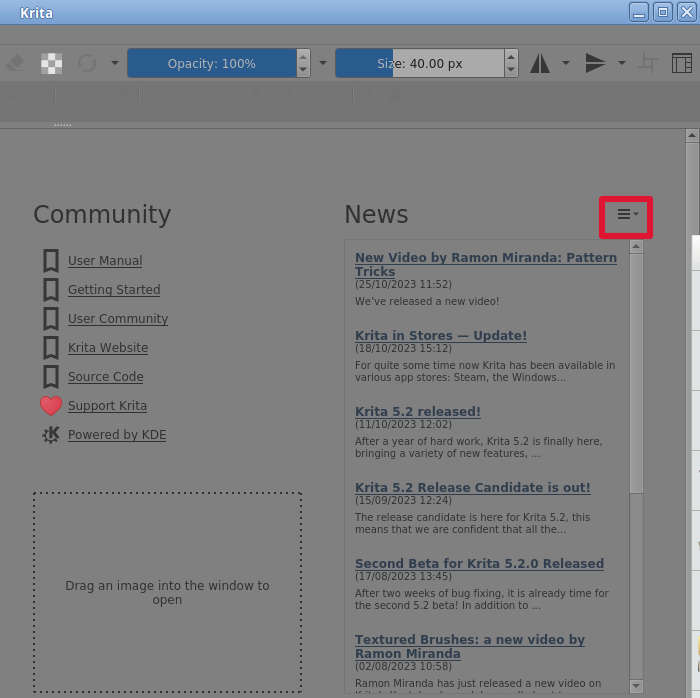Open 'Second Beta for Krita 5.2.0 Released' news
The image size is (700, 698).
click(479, 564)
